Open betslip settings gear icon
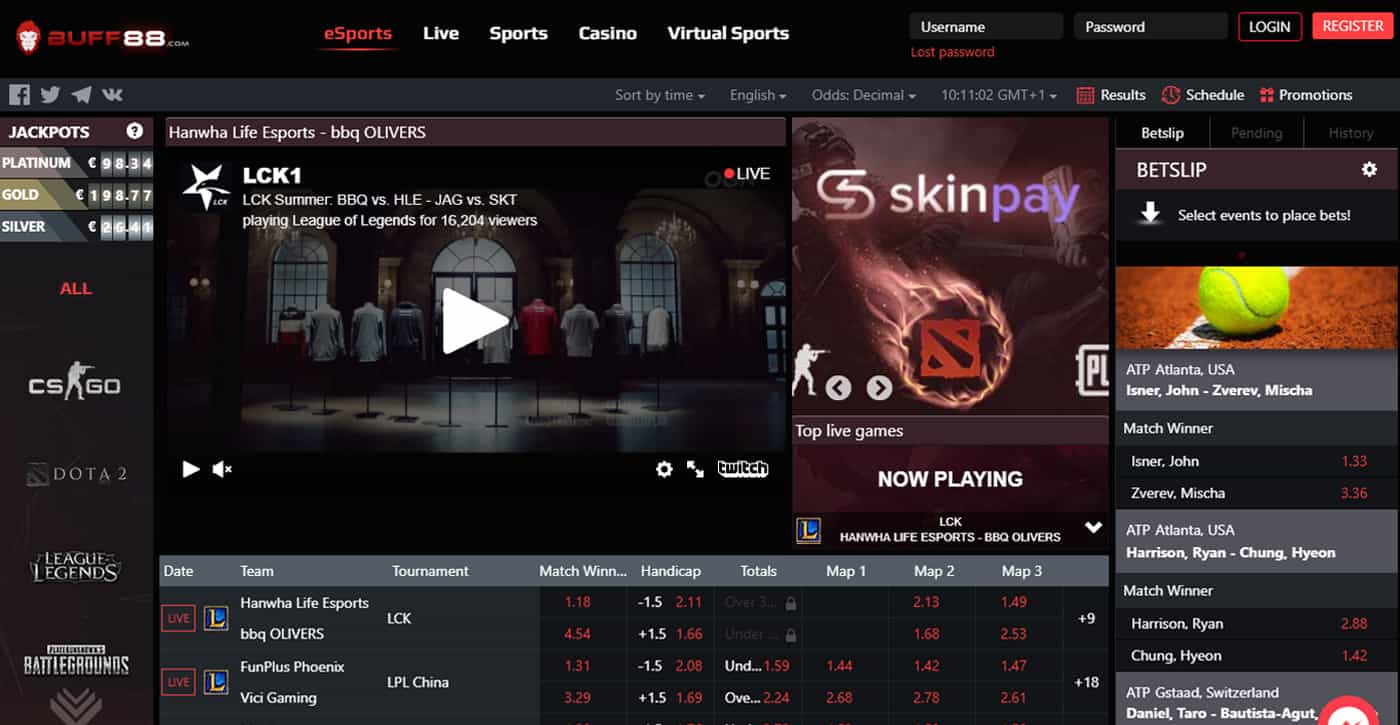This screenshot has width=1400, height=725. click(1369, 170)
